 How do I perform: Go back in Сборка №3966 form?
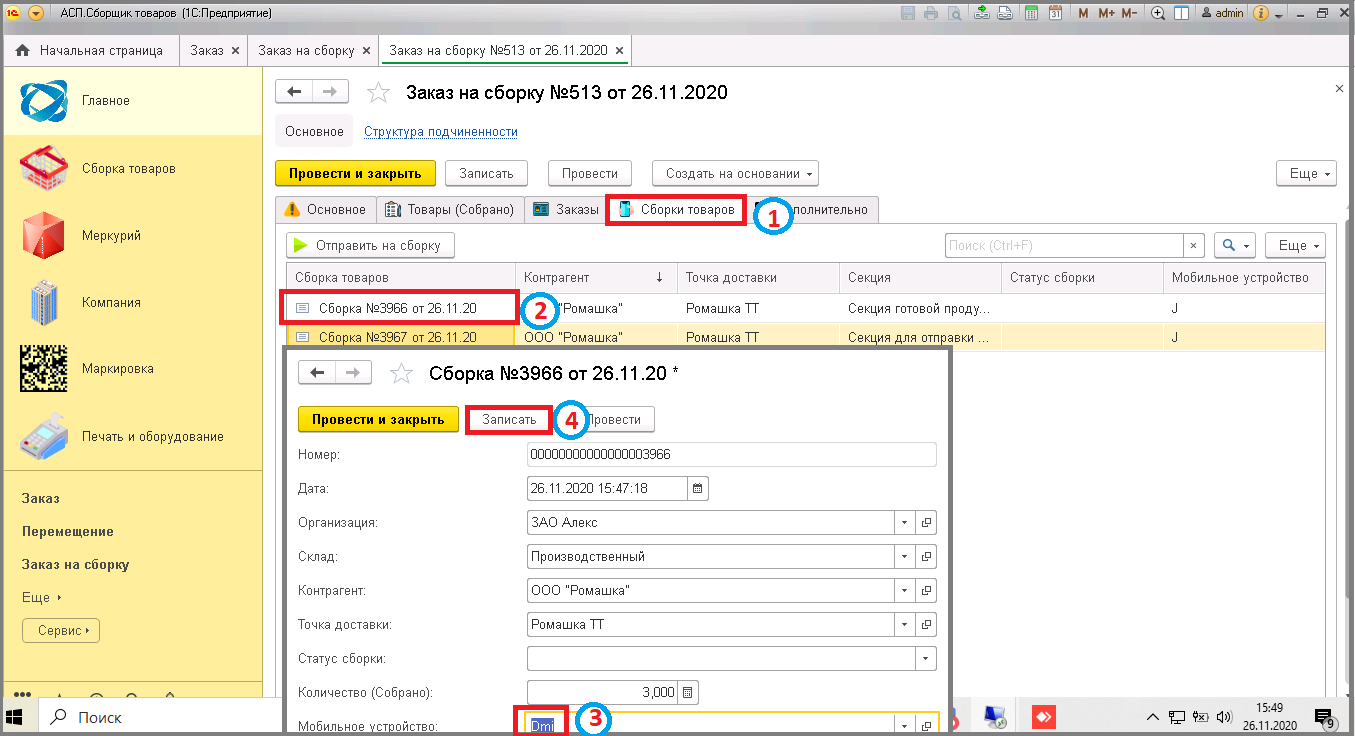317,373
